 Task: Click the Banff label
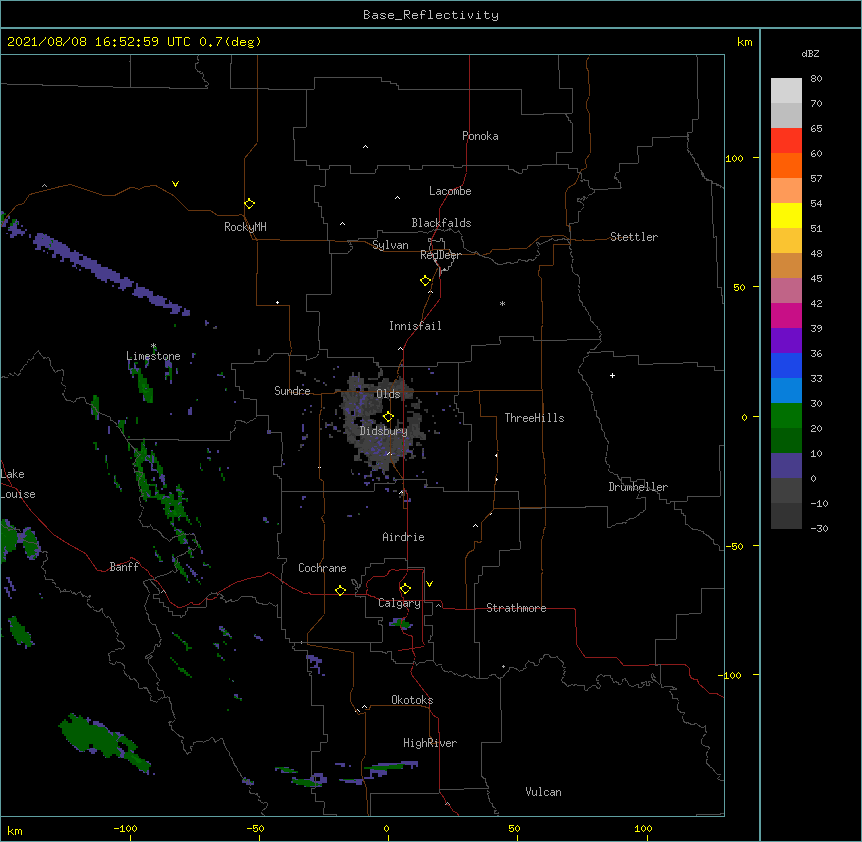click(x=124, y=567)
